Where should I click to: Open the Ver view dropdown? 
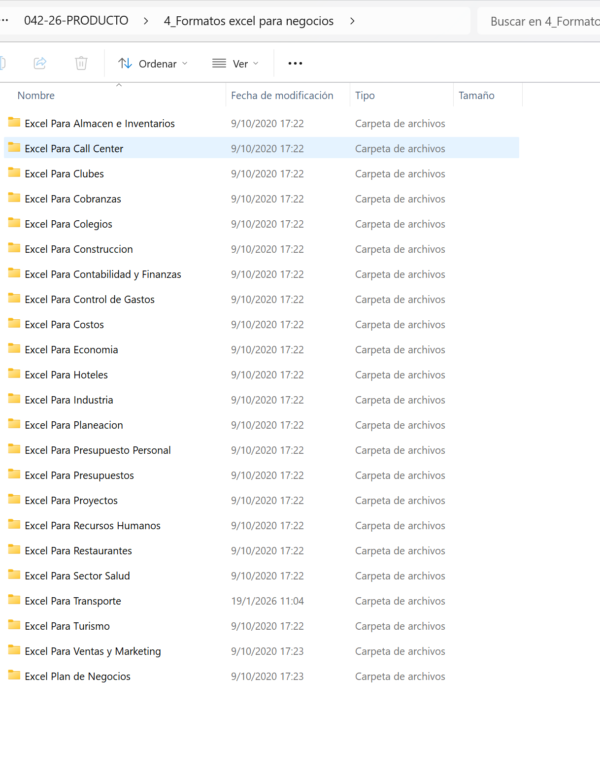click(235, 63)
